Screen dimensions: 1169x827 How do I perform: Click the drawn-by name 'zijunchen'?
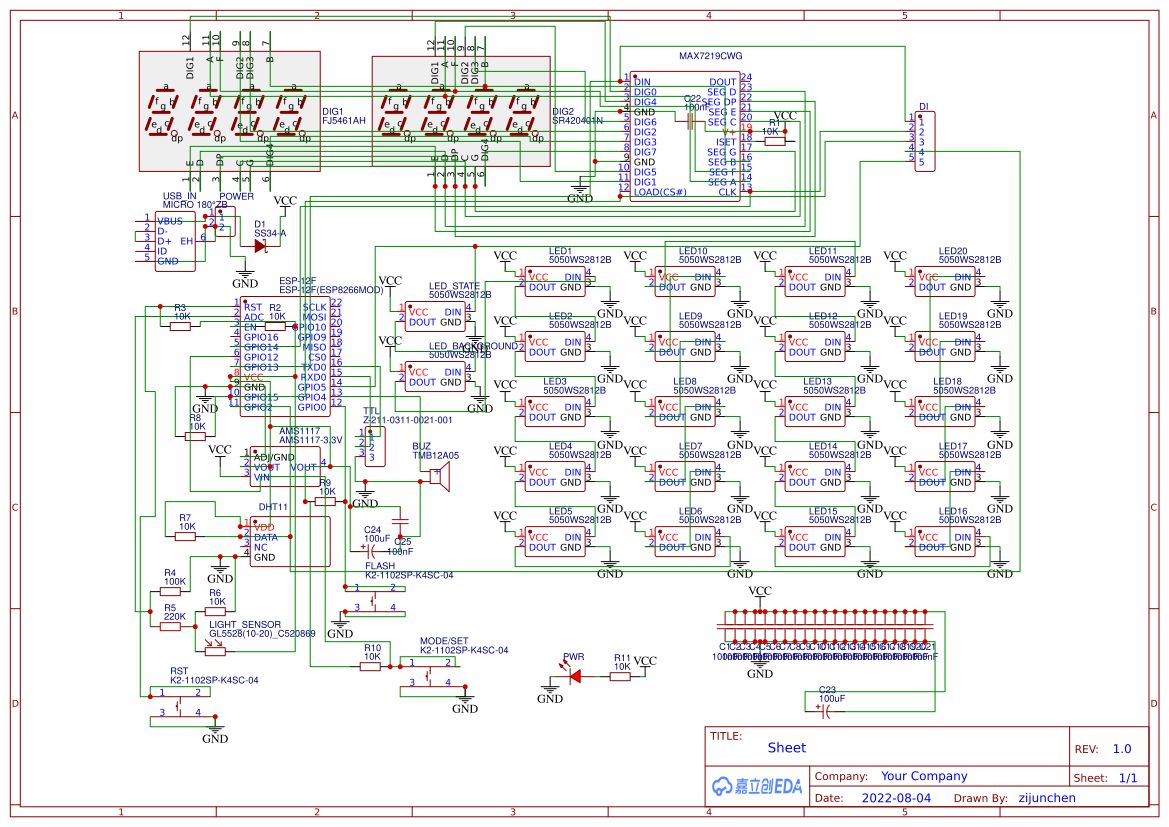(1047, 798)
